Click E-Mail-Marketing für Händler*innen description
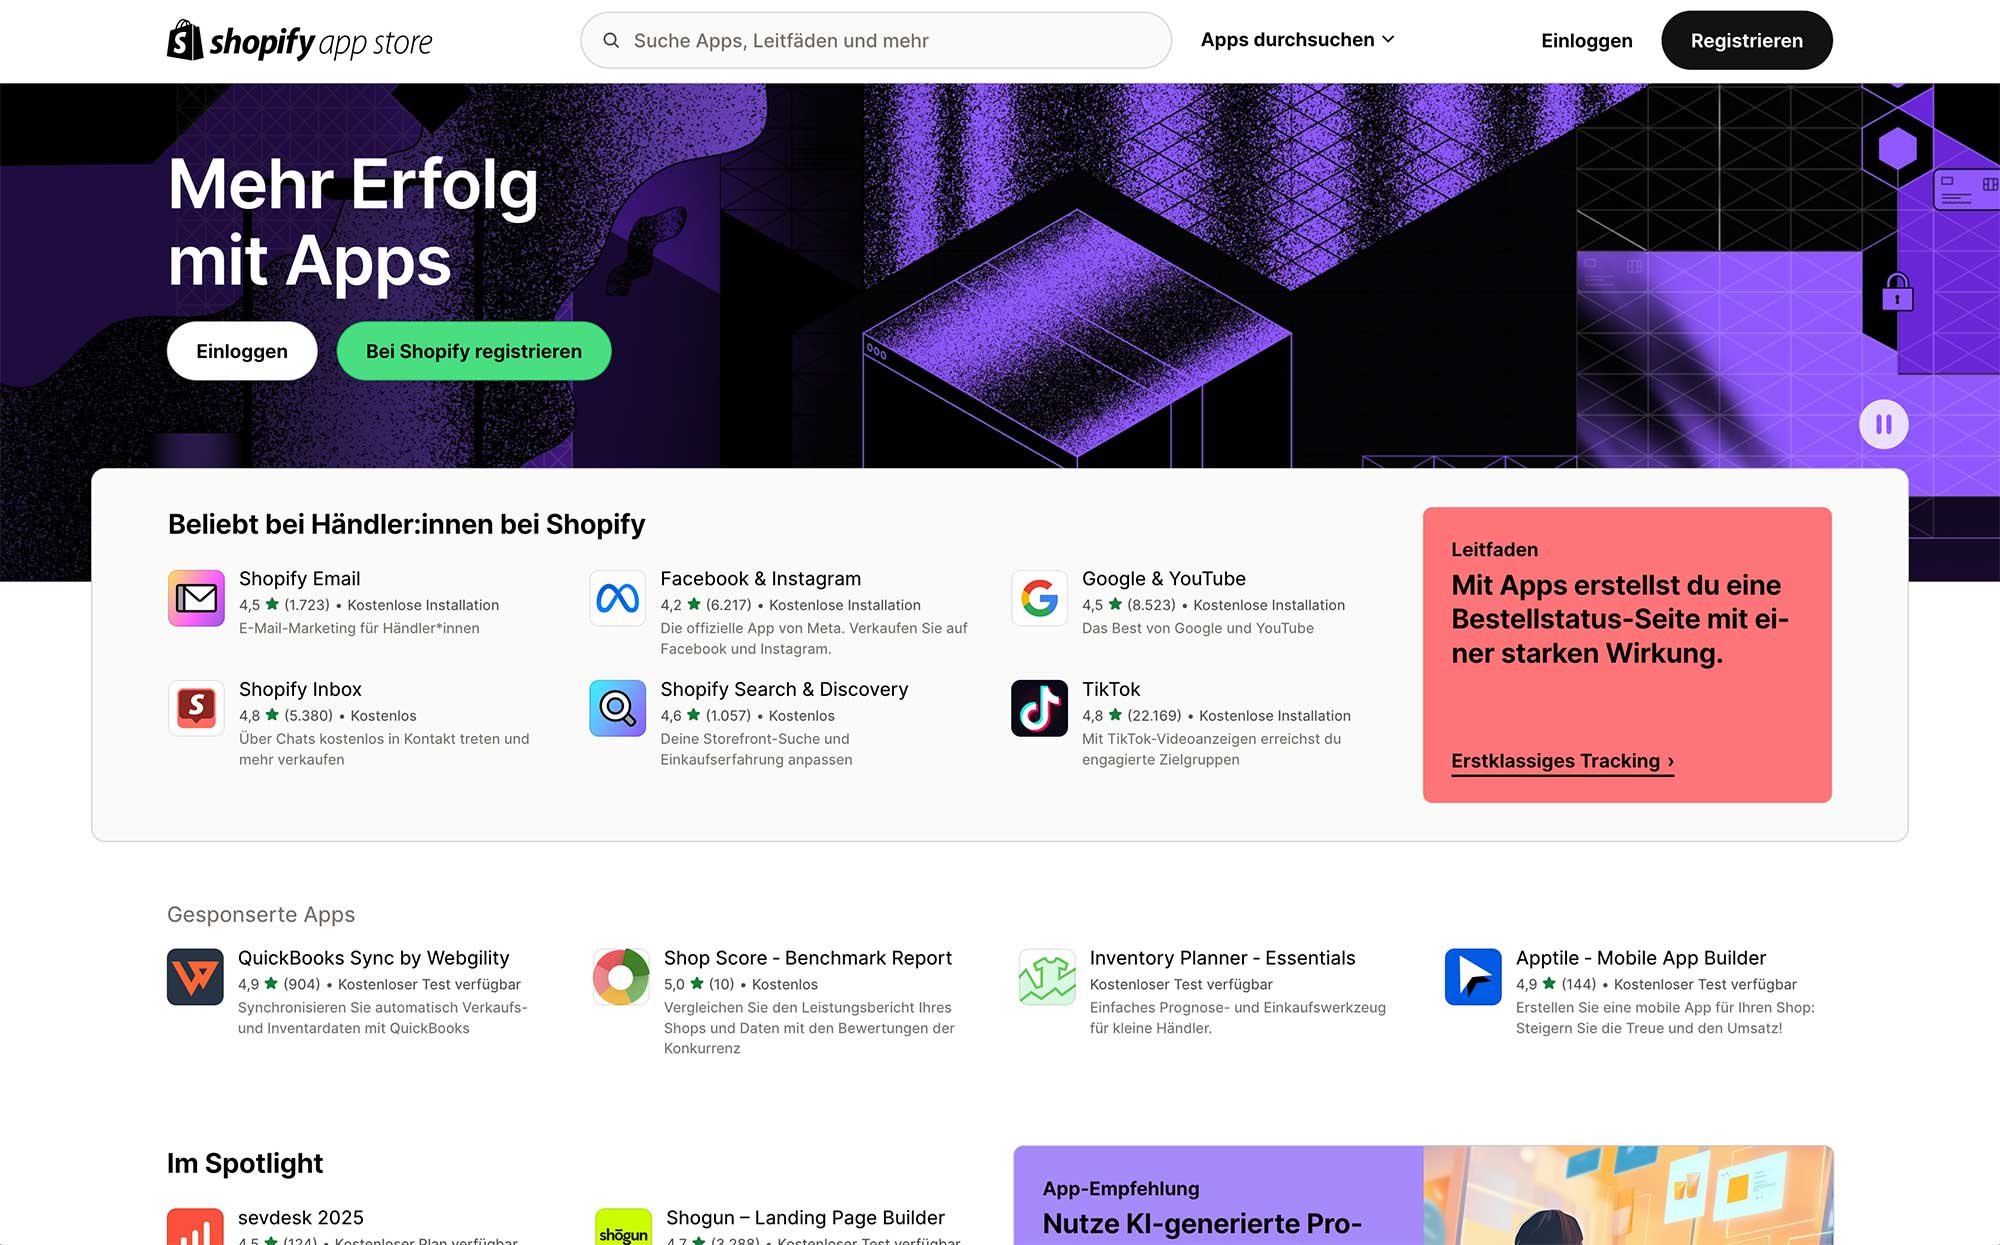 point(359,629)
